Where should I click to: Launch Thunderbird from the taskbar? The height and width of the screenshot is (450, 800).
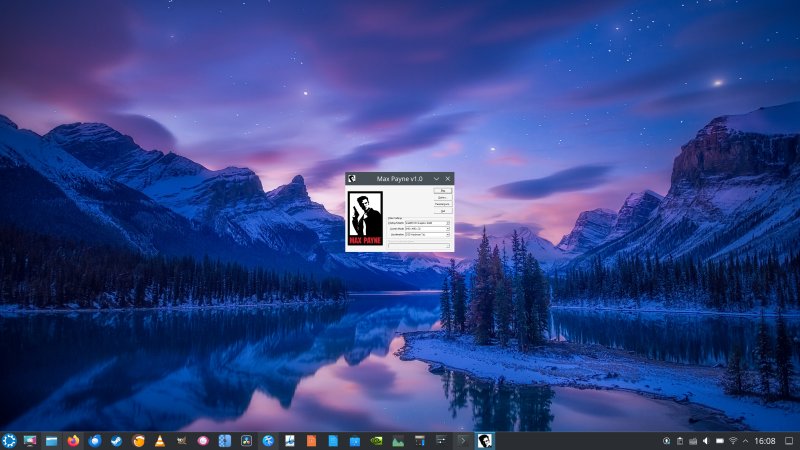(x=95, y=441)
